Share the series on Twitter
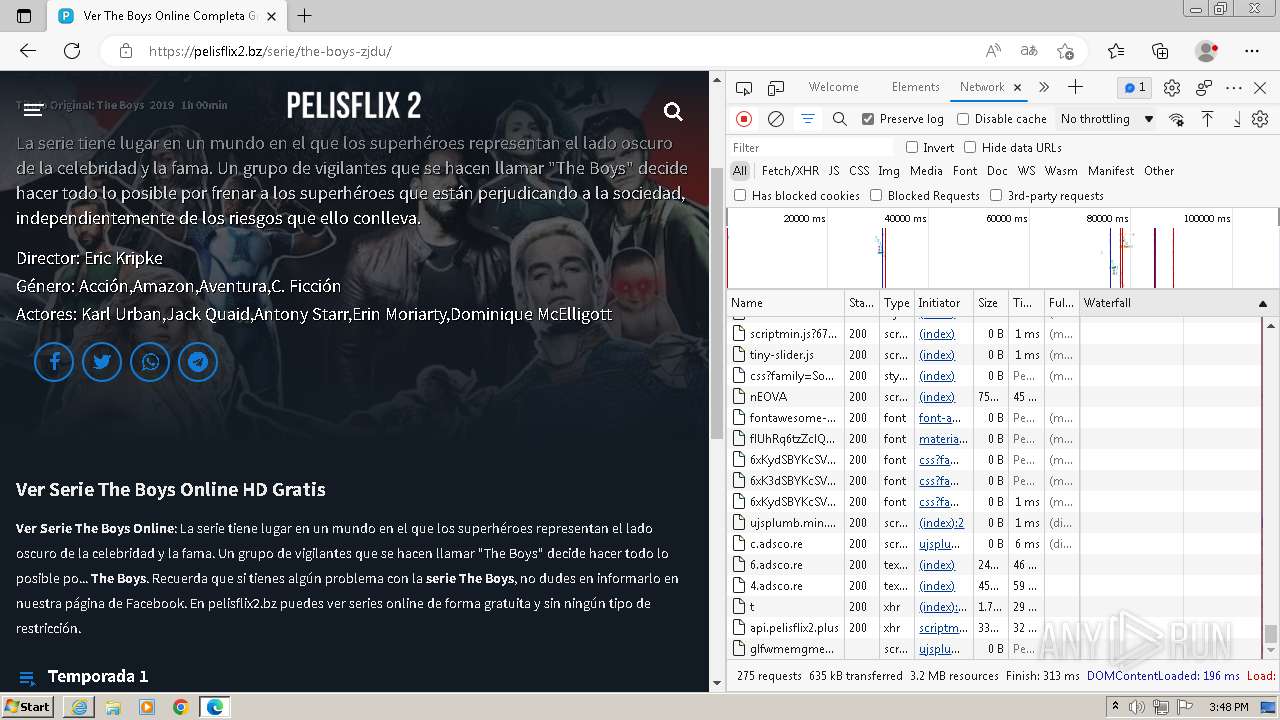1280x720 pixels. [102, 362]
